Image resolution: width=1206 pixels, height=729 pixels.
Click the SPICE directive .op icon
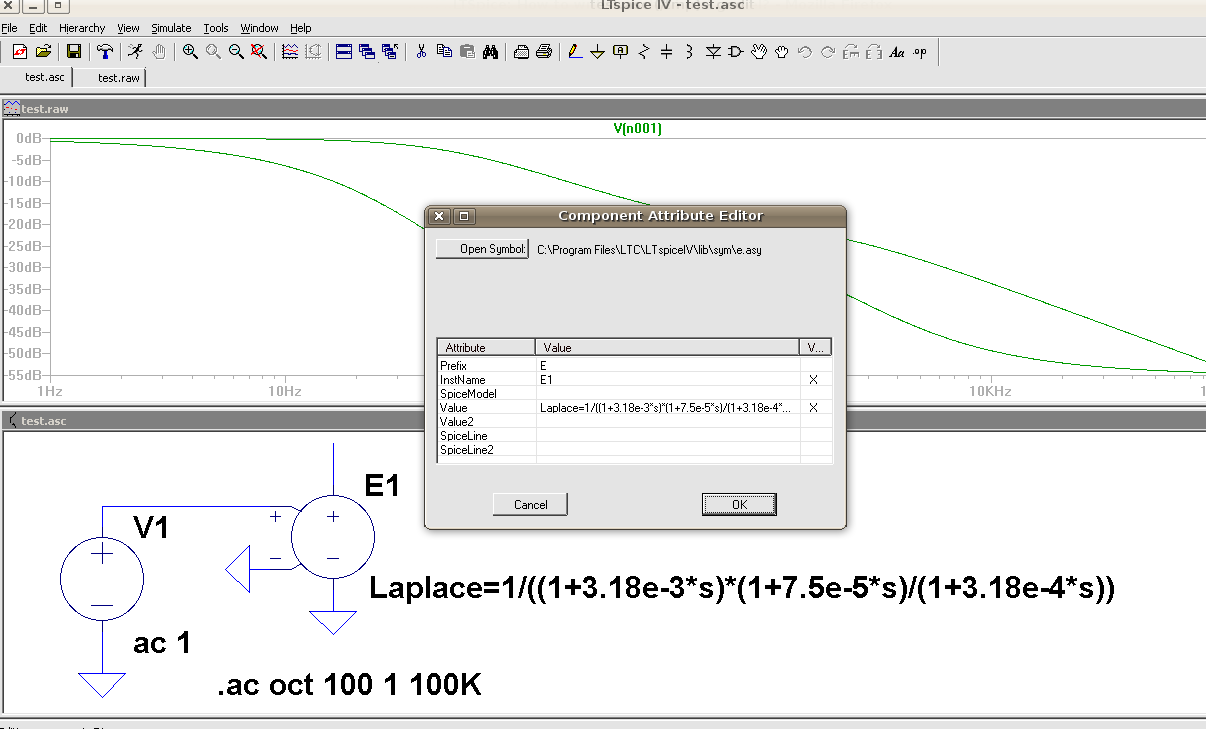click(x=919, y=52)
